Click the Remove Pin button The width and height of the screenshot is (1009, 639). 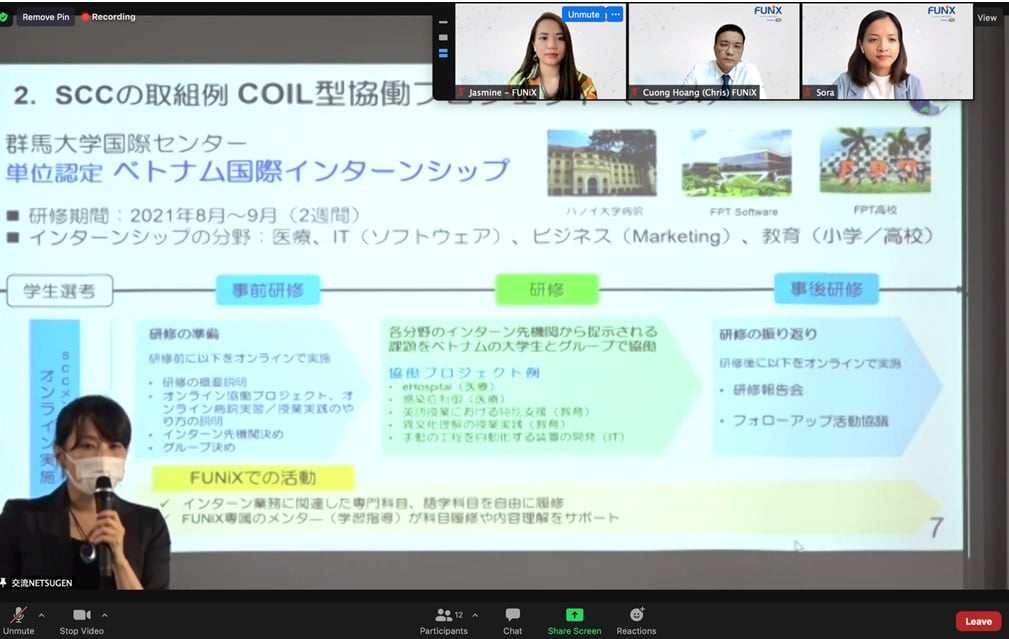(x=46, y=17)
